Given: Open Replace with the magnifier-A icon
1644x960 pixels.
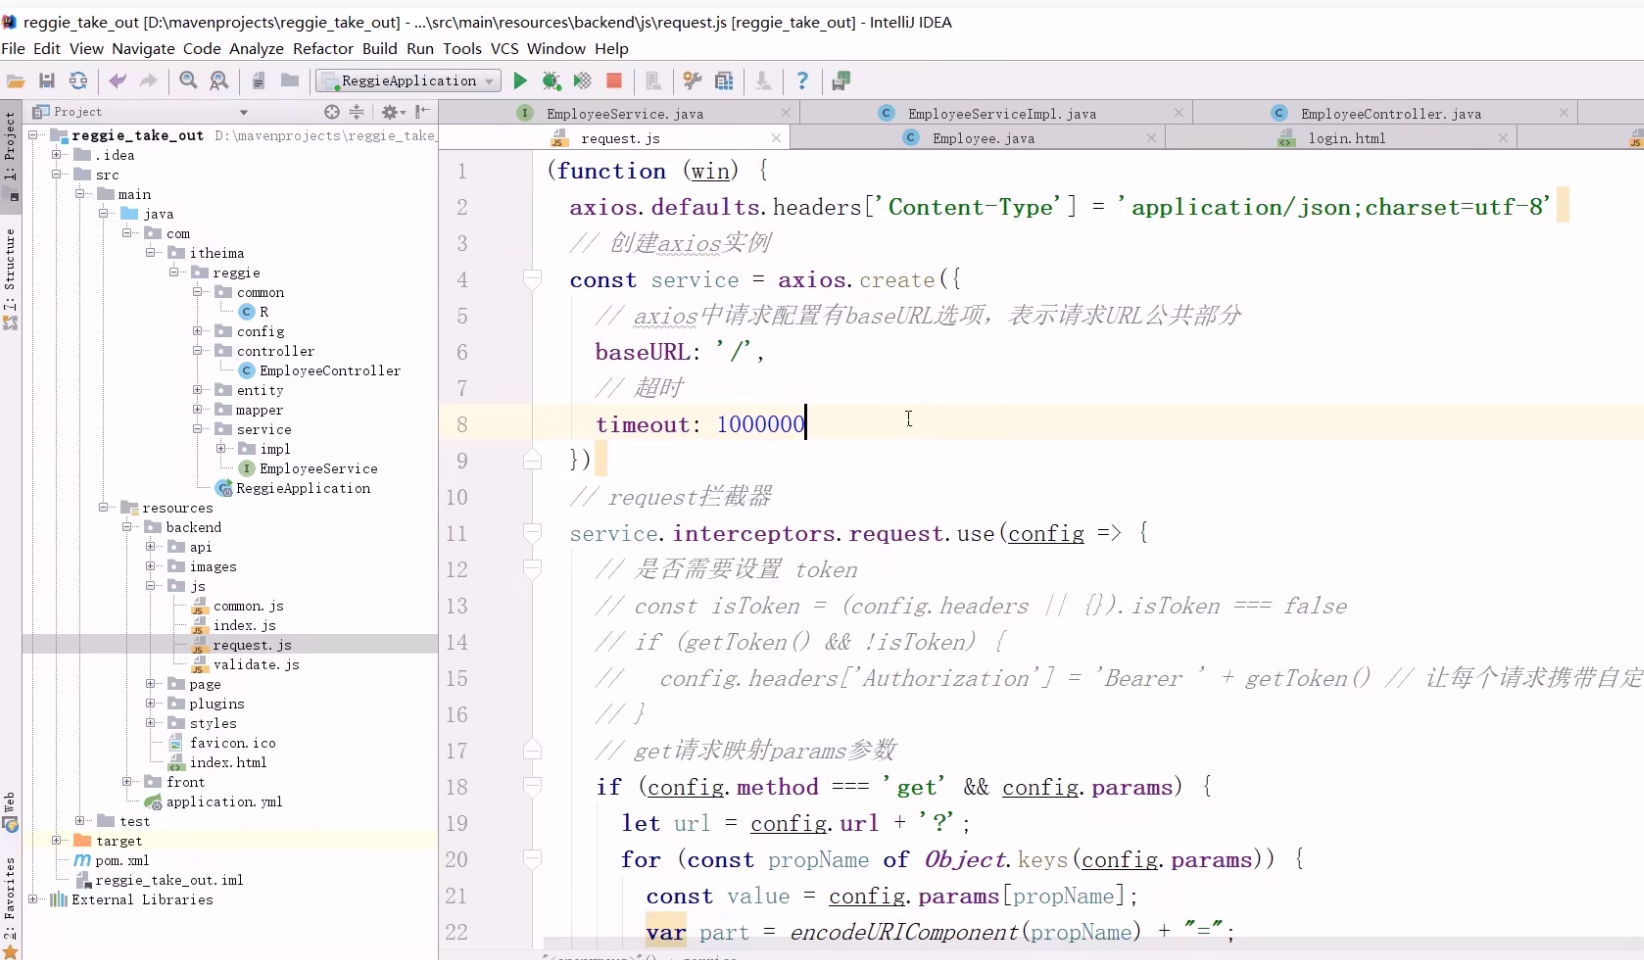Looking at the screenshot, I should click(219, 81).
